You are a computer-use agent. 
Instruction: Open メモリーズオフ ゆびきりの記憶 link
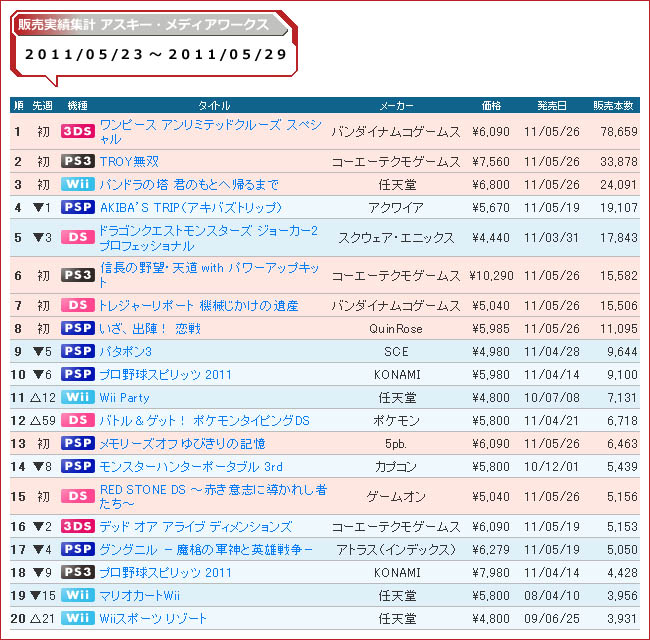coord(182,444)
